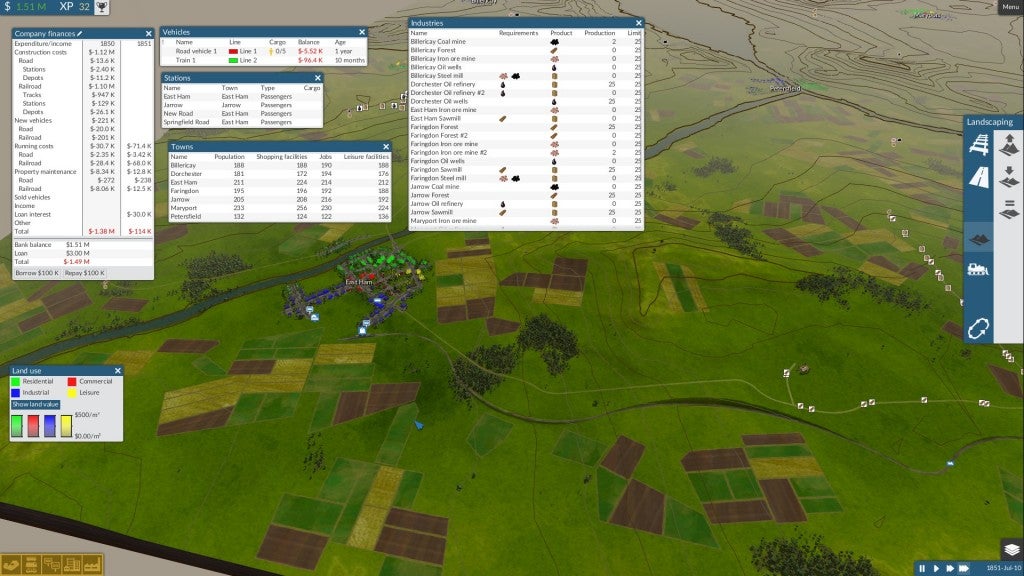Pause the game simulation

click(922, 568)
